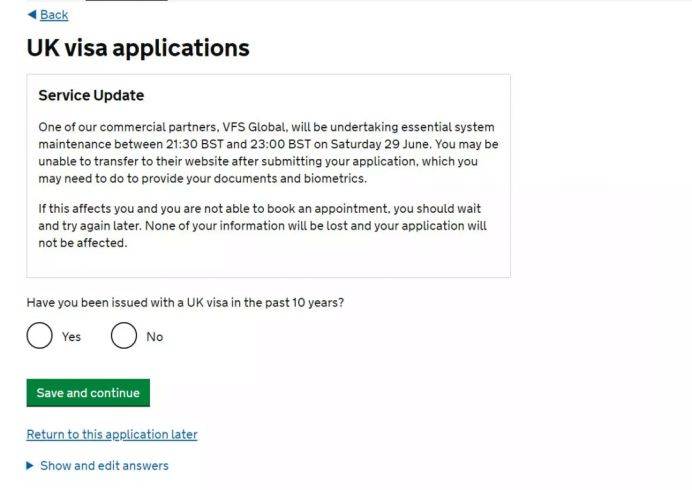Image resolution: width=692 pixels, height=490 pixels.
Task: Click the VFS Global maintenance paragraph
Action: click(x=268, y=153)
